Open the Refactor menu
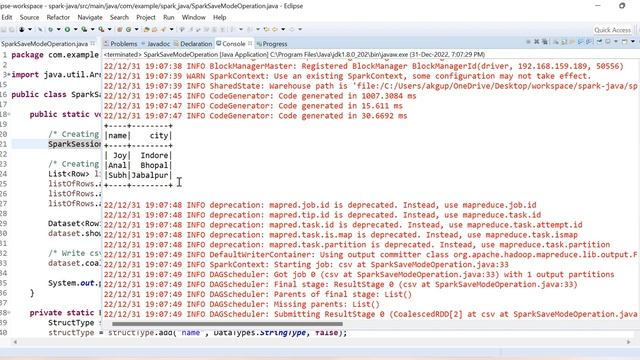This screenshot has width=640, height=360. coord(58,17)
